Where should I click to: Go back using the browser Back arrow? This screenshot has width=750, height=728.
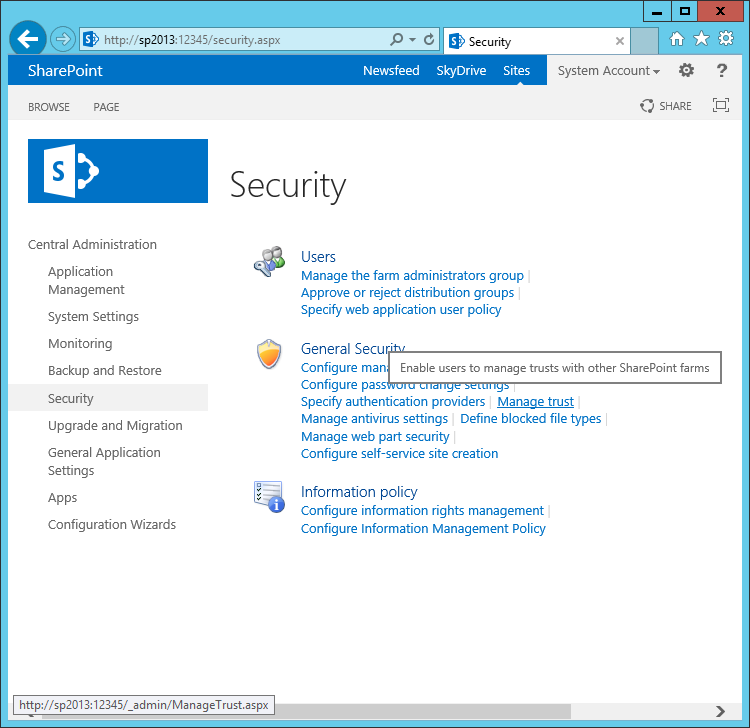click(x=28, y=39)
